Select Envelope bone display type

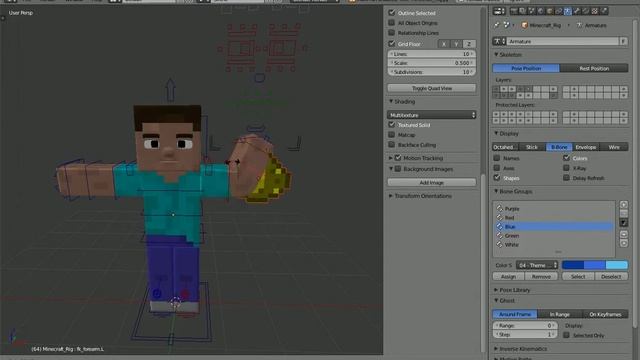(586, 147)
